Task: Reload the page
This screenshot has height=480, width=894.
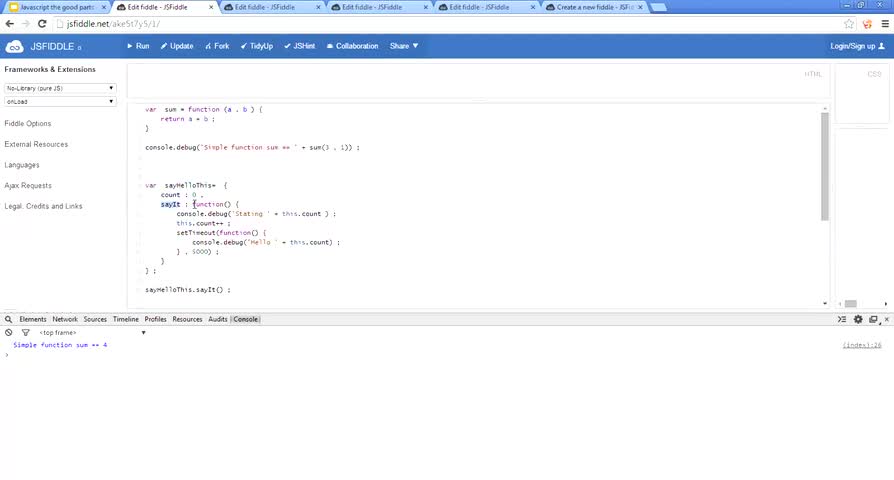Action: pyautogui.click(x=42, y=24)
